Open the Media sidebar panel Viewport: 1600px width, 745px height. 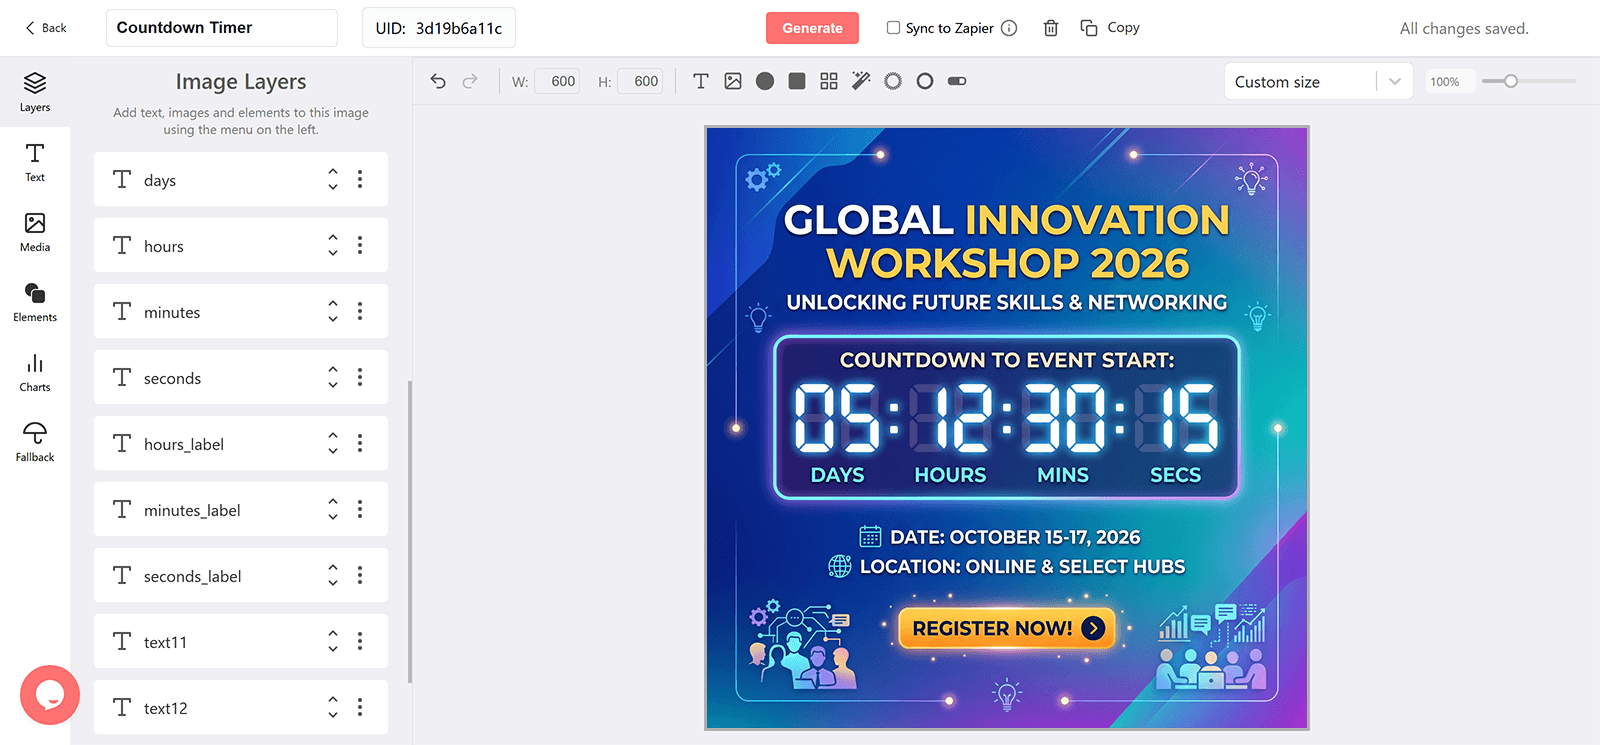35,232
